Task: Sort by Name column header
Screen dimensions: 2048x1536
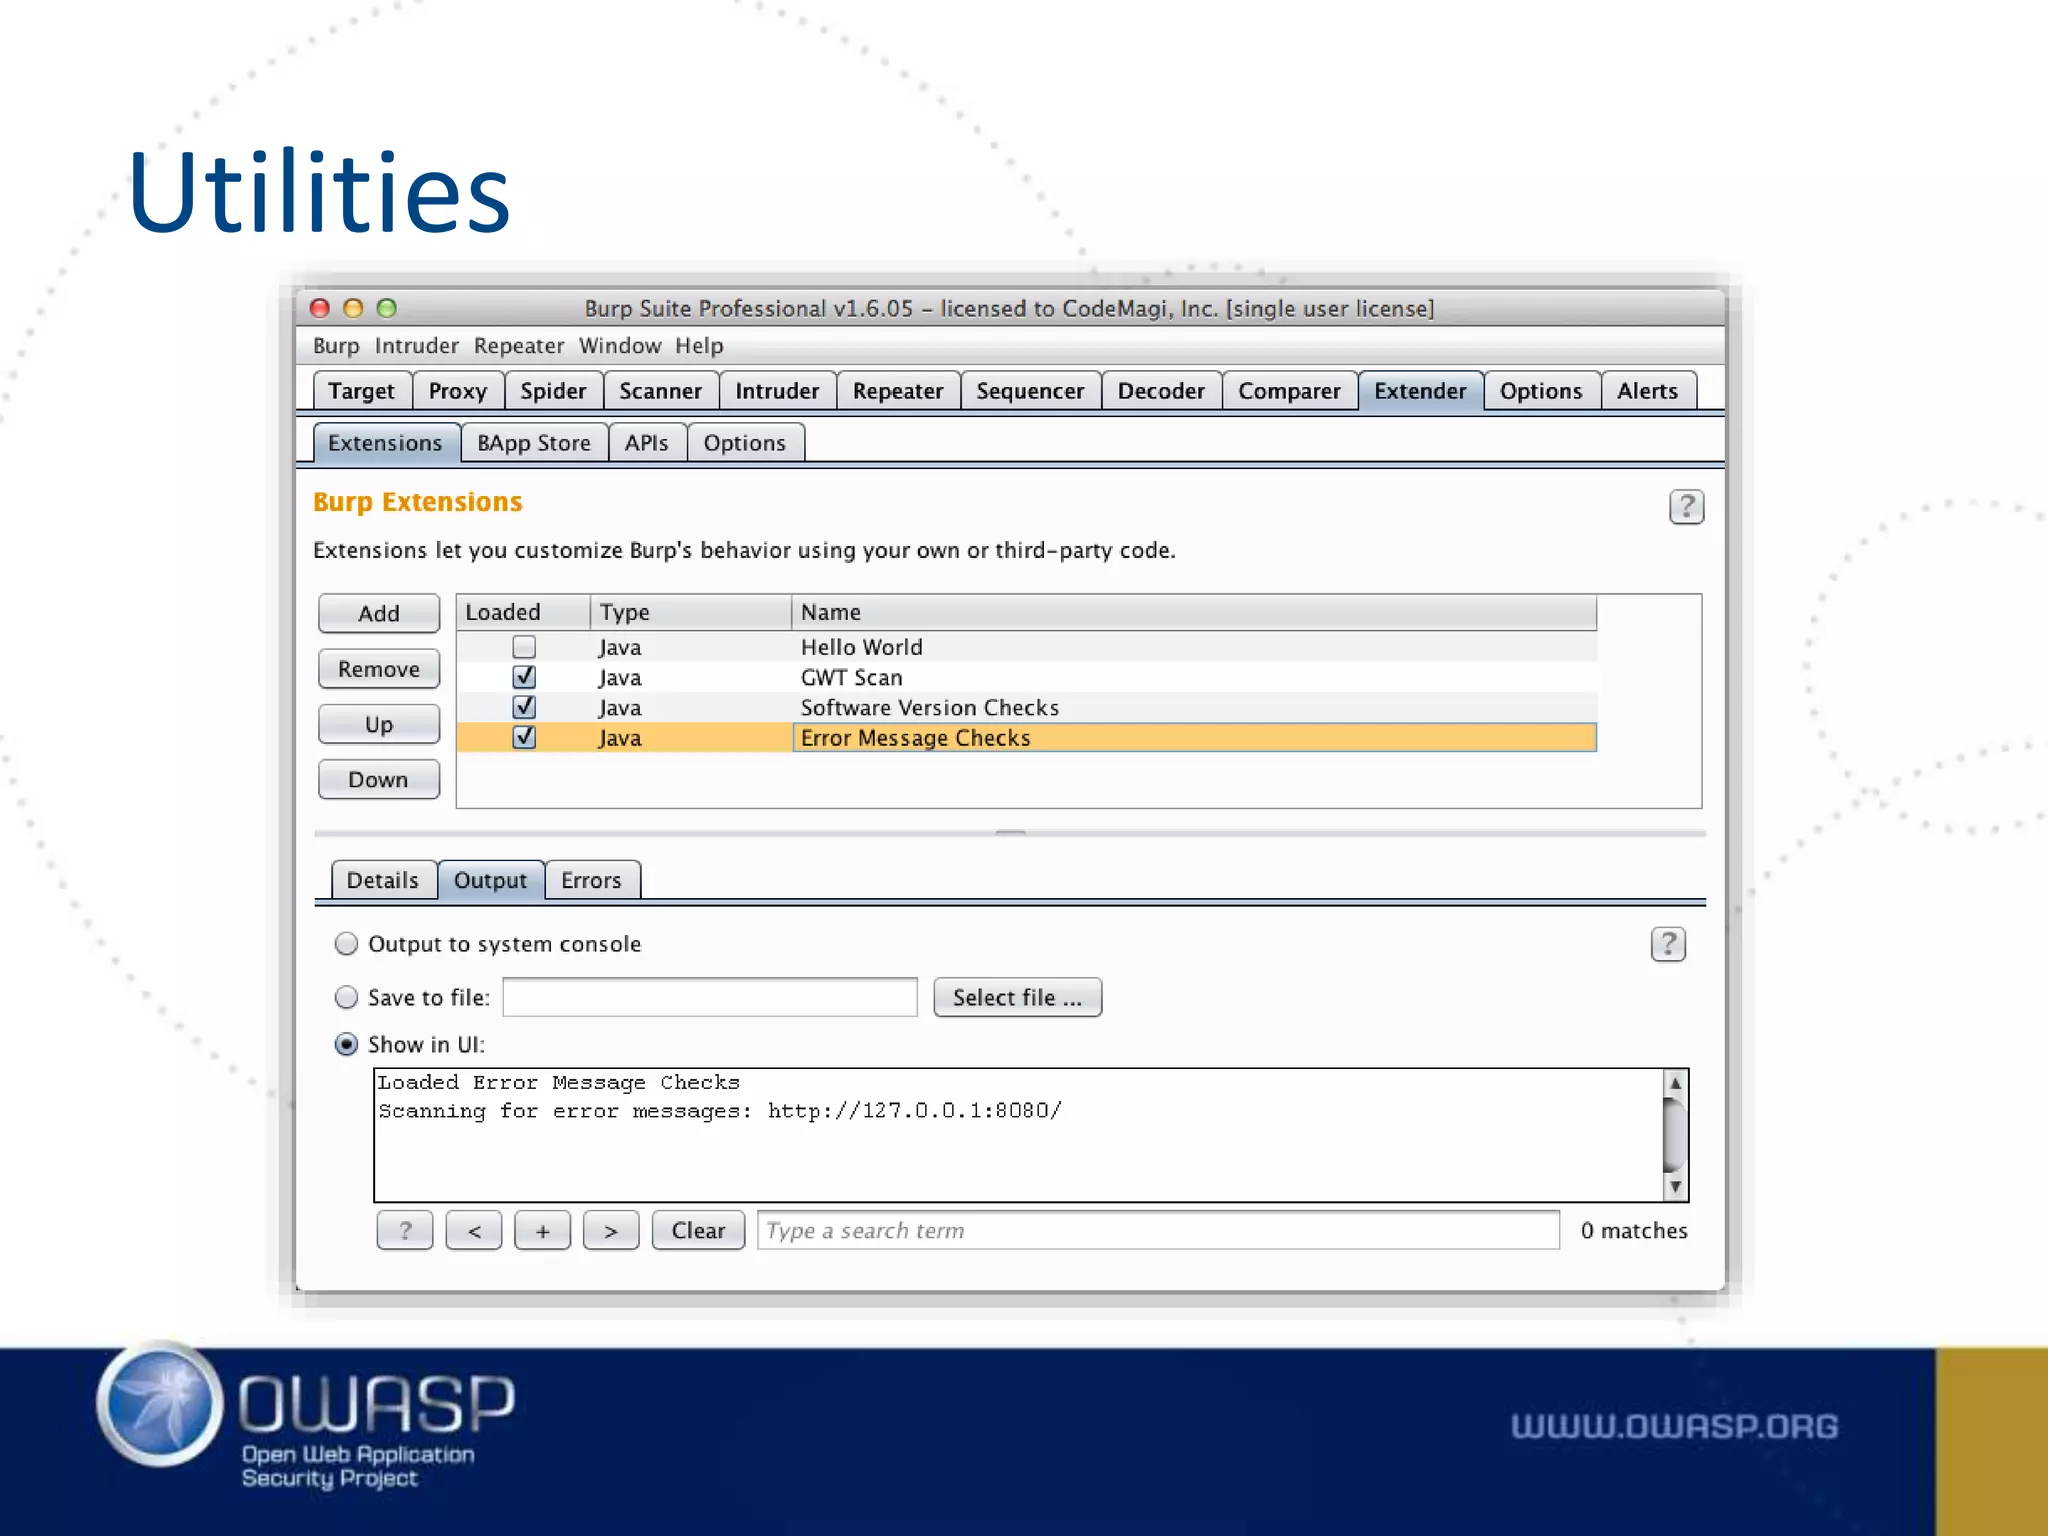Action: [x=1194, y=612]
